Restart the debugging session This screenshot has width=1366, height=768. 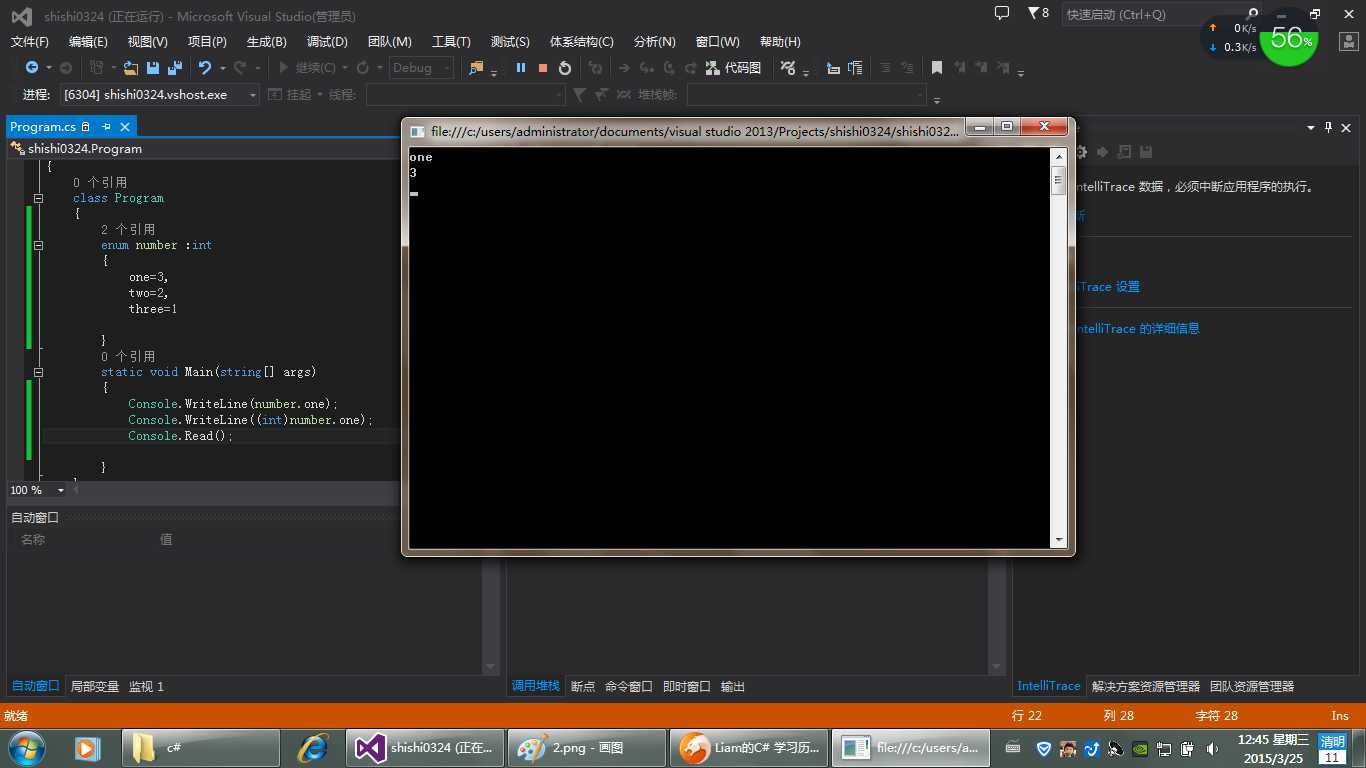565,68
